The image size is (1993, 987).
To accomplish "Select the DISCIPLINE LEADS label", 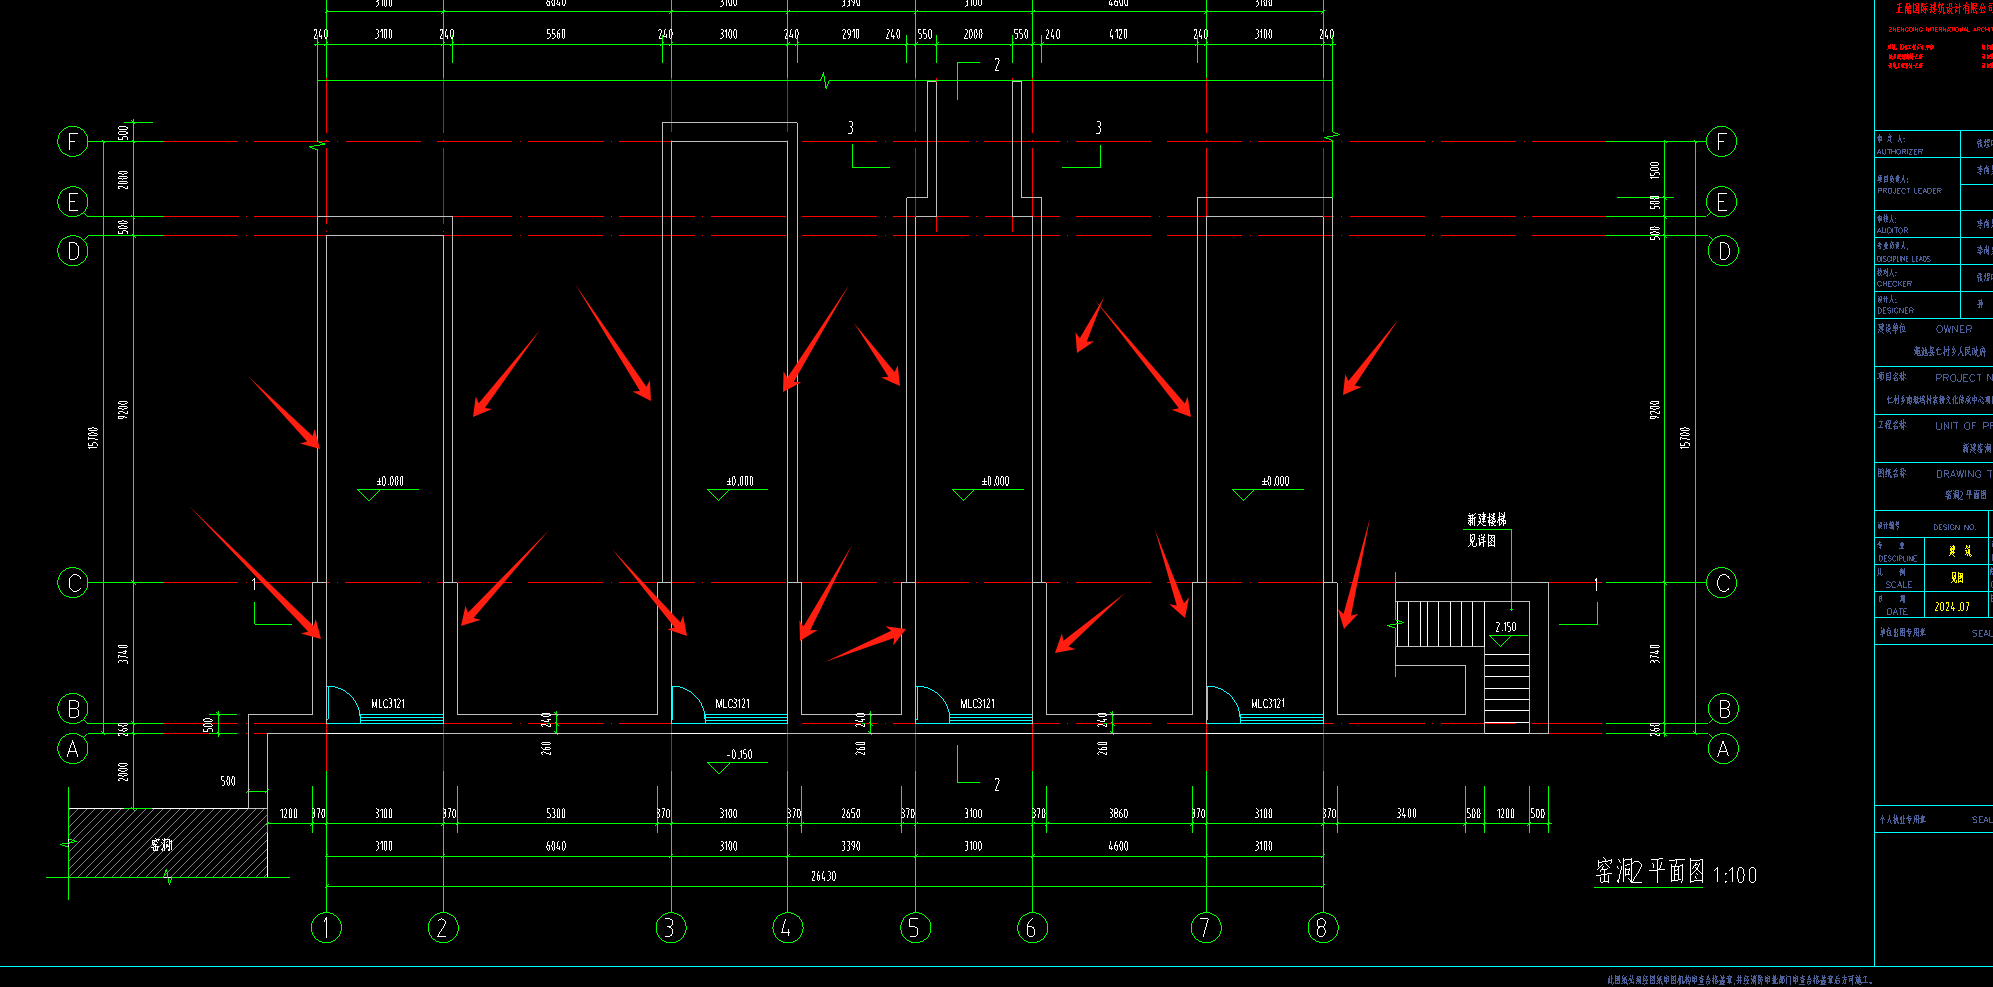I will (1904, 259).
